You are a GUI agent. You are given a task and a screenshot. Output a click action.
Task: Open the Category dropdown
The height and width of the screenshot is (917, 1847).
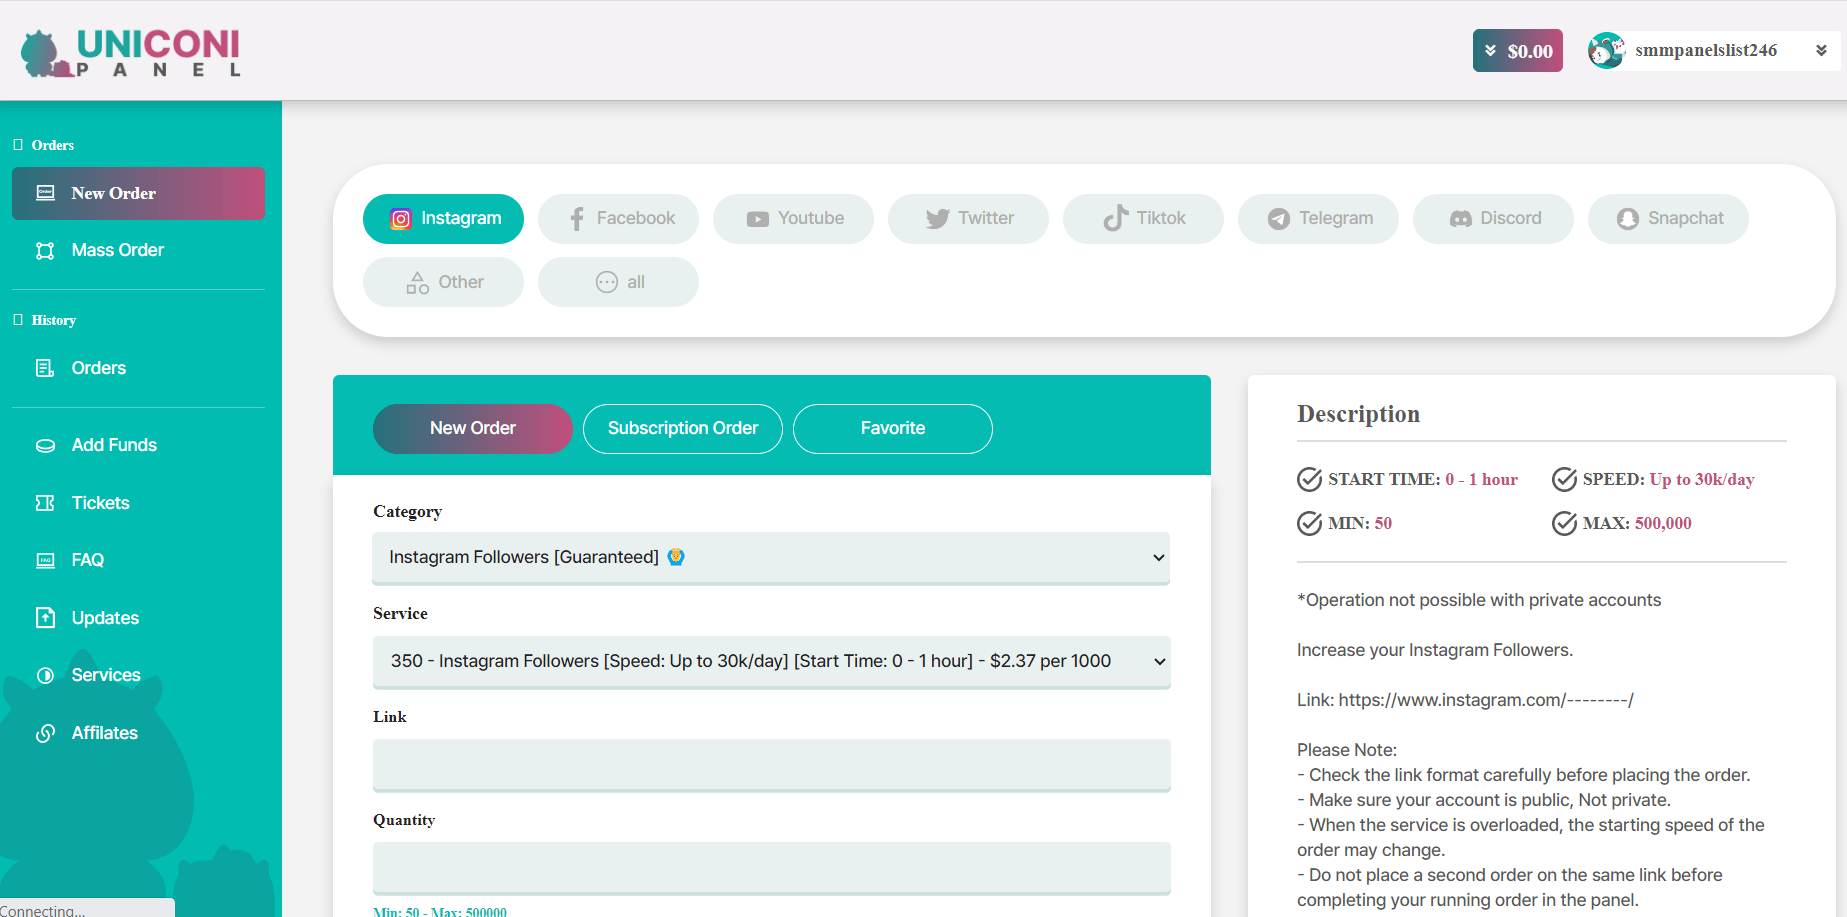tap(770, 558)
